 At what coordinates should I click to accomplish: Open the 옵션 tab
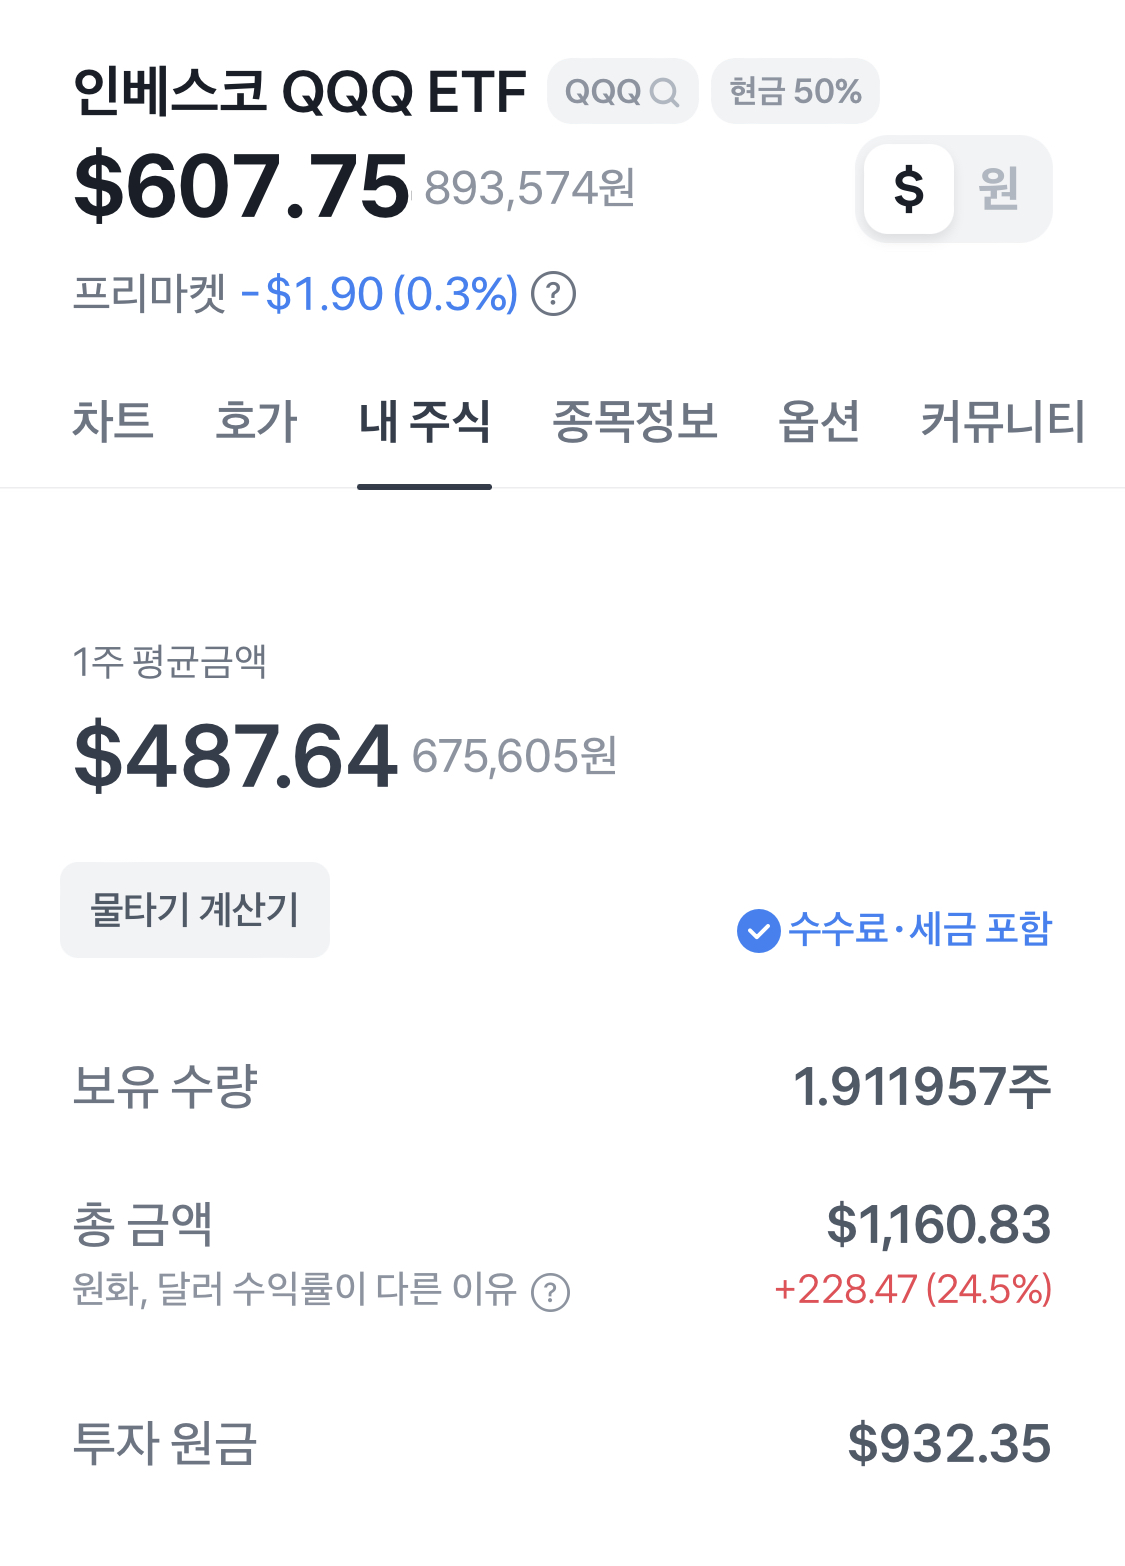click(x=819, y=421)
